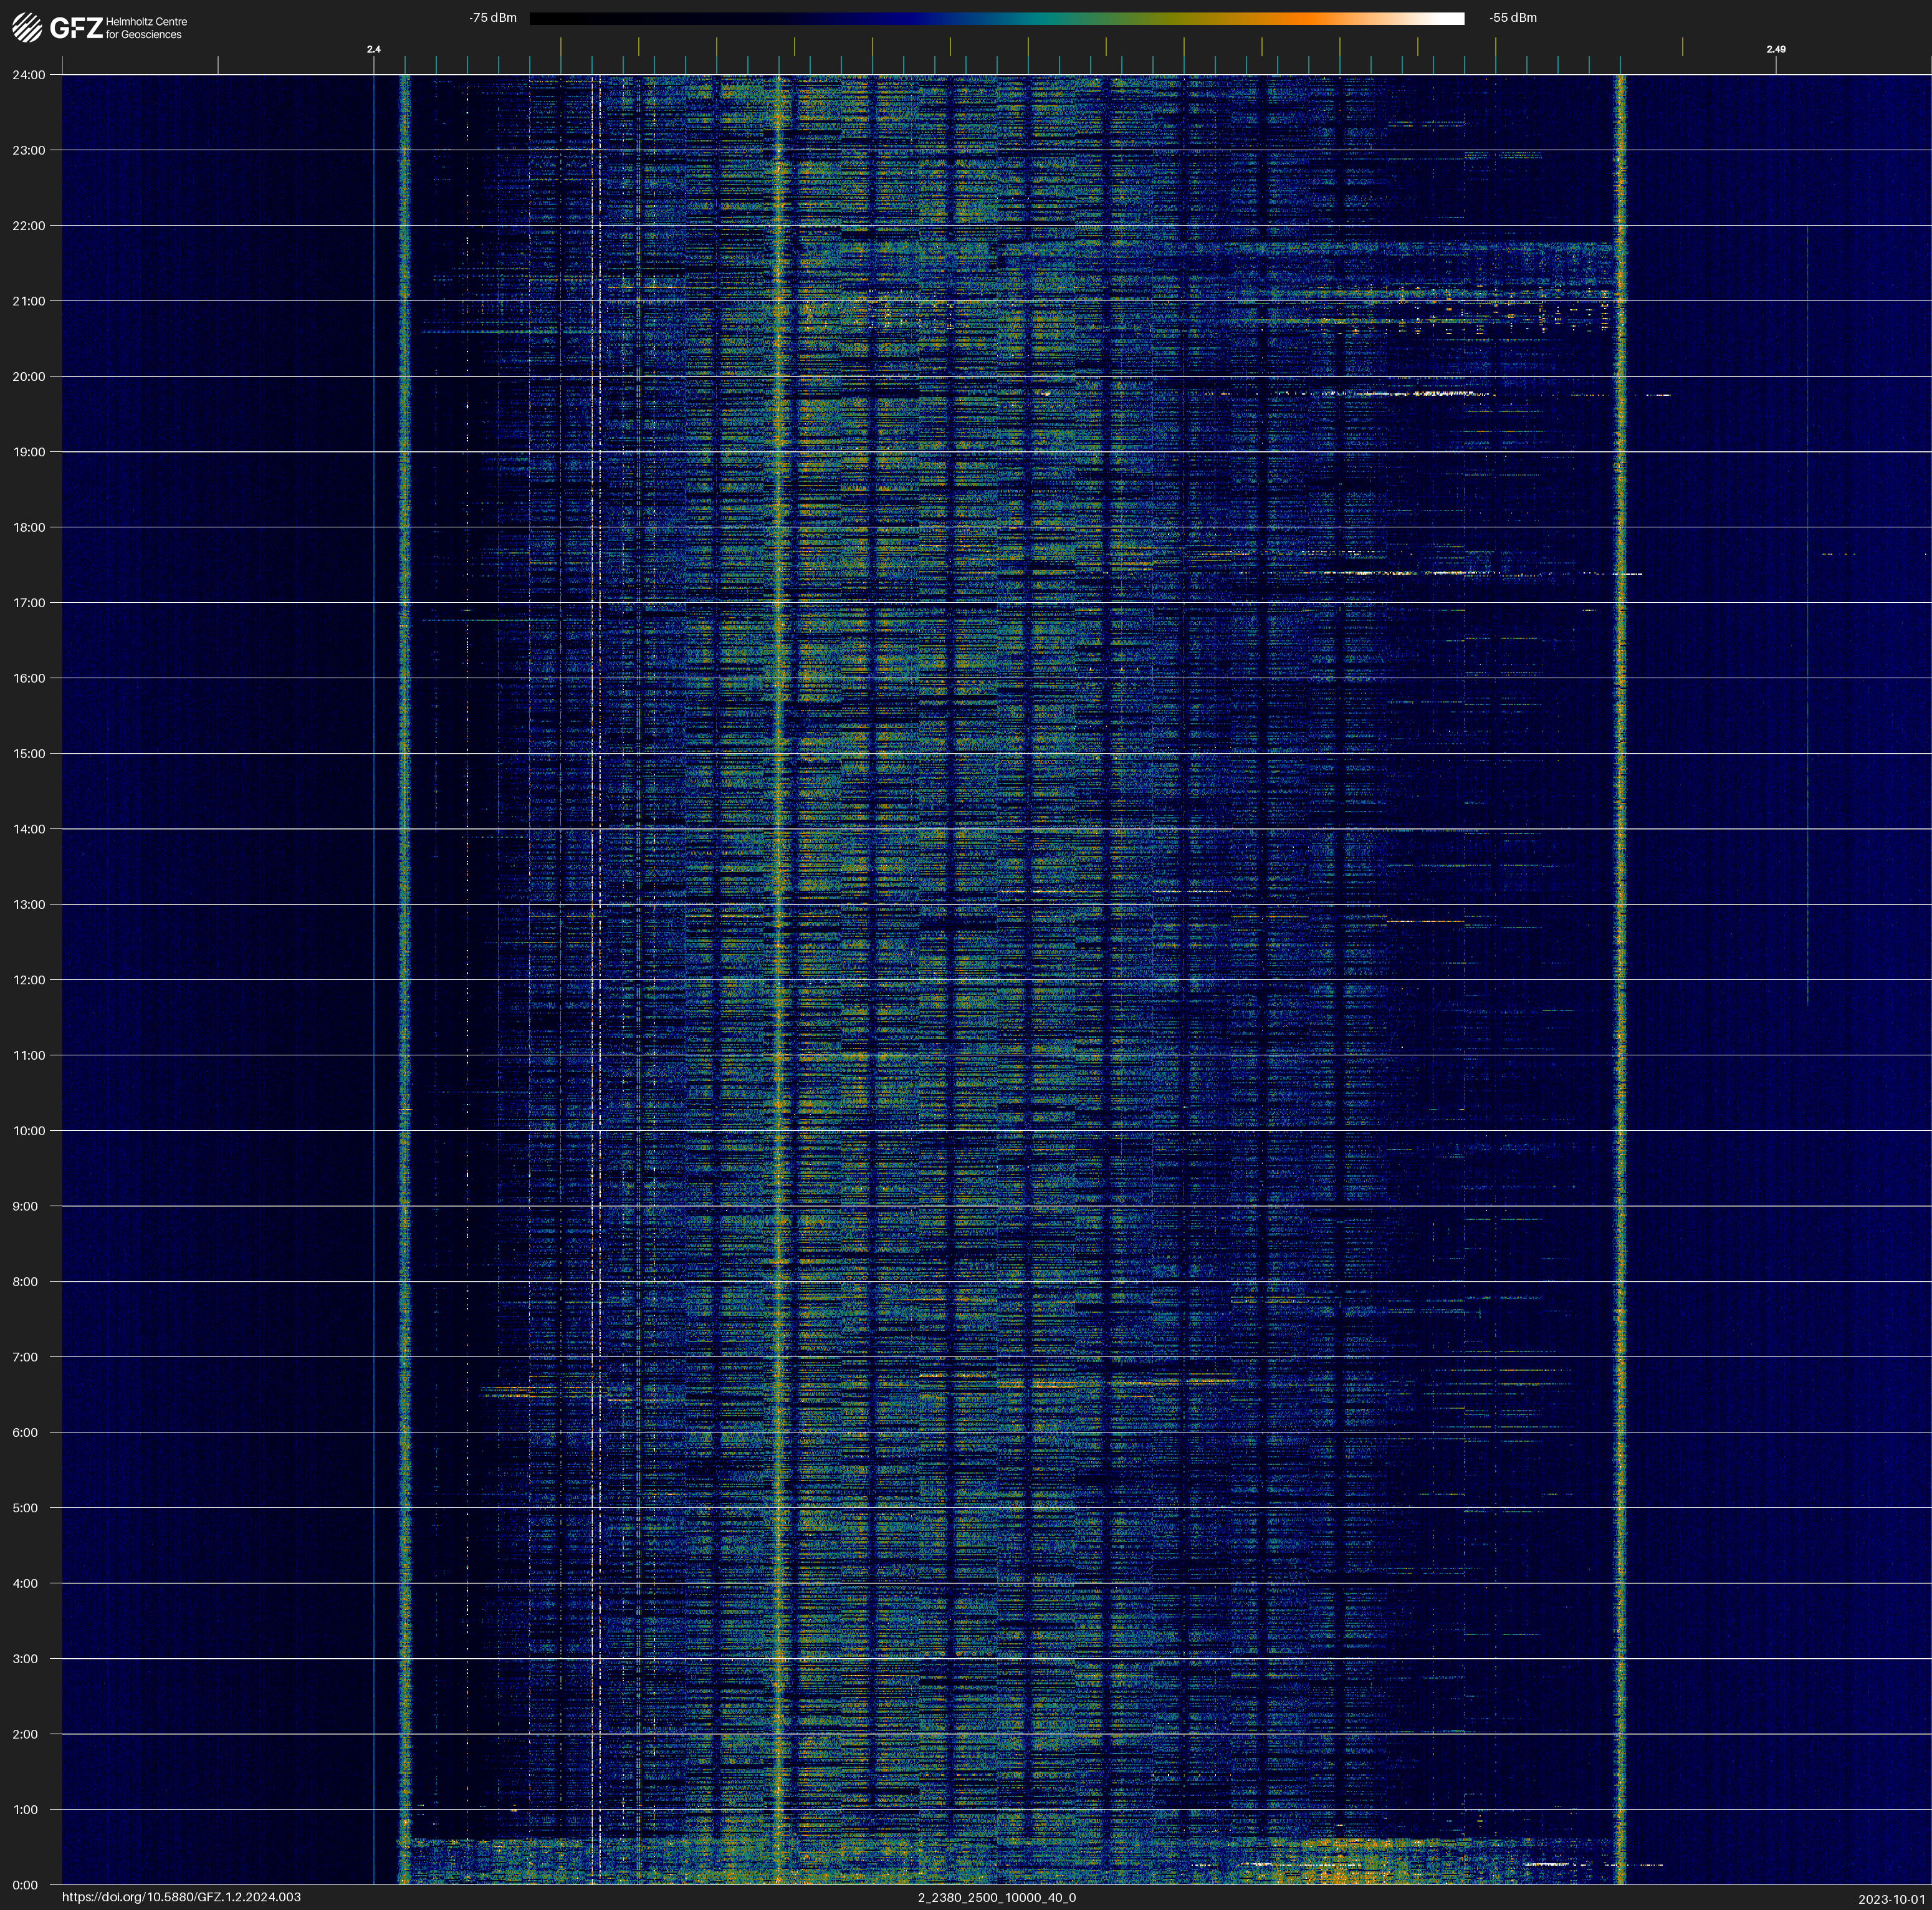This screenshot has width=1932, height=1910.
Task: Select the 24:00 time axis label
Action: tap(29, 75)
